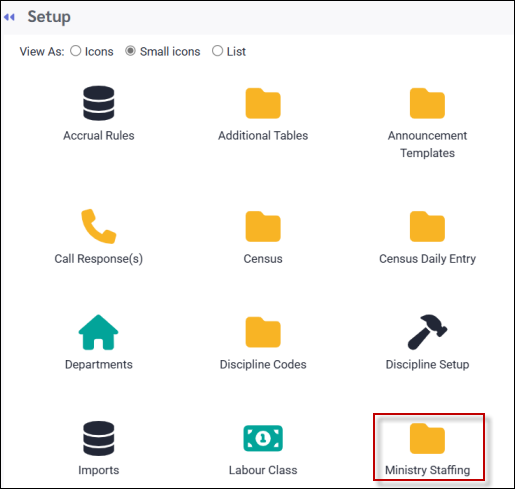Collapse the Setup panel with double arrows
This screenshot has height=489, width=515.
click(x=9, y=17)
